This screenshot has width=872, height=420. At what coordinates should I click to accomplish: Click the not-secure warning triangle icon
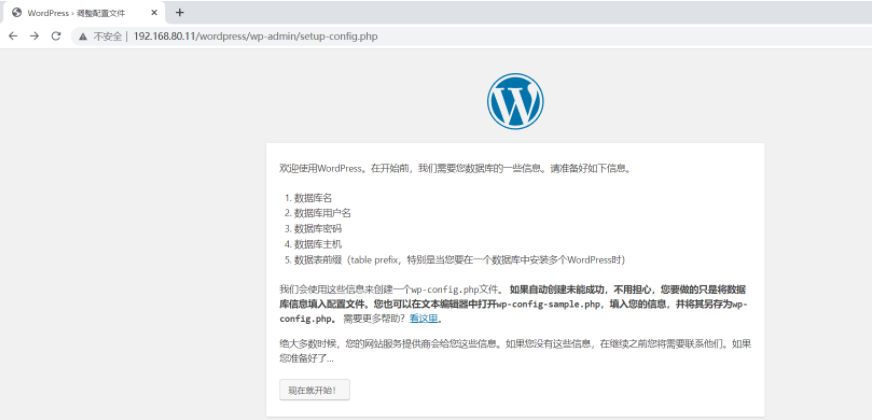[84, 36]
